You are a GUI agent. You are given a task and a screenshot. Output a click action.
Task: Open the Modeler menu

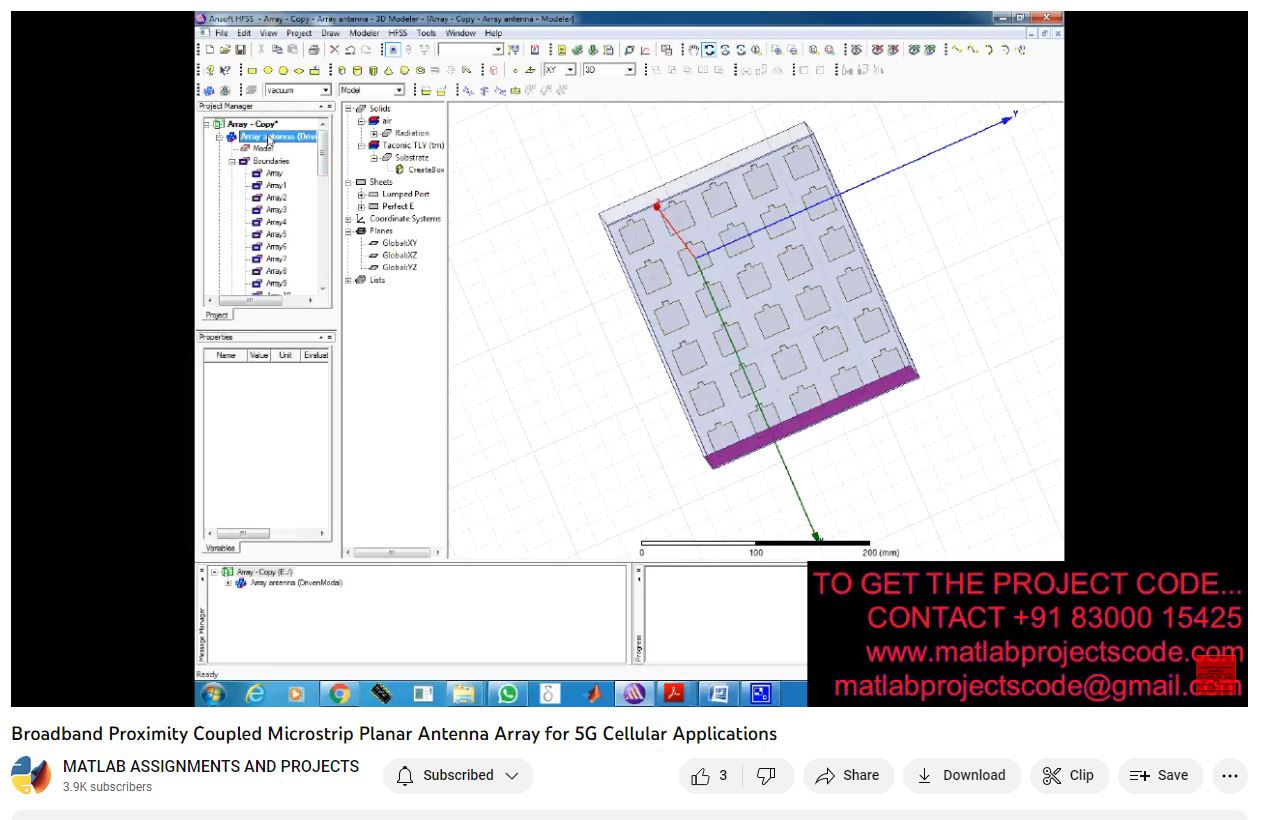pos(363,33)
